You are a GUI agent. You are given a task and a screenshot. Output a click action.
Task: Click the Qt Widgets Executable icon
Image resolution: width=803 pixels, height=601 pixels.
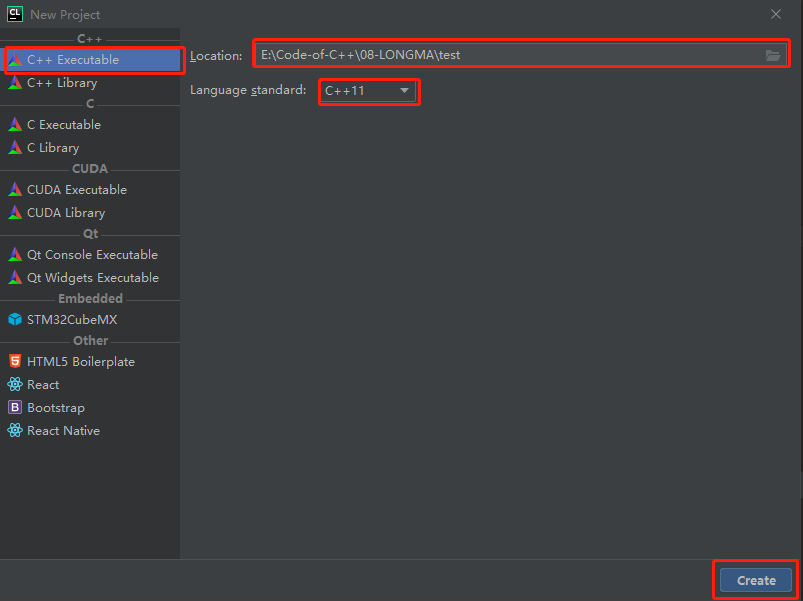pos(15,277)
